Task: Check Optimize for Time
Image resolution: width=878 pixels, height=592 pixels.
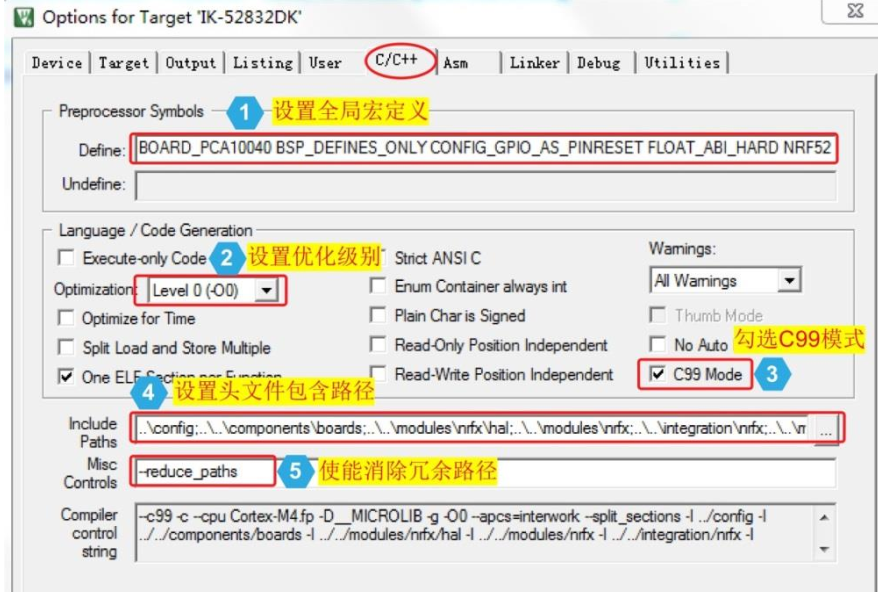Action: [x=66, y=318]
